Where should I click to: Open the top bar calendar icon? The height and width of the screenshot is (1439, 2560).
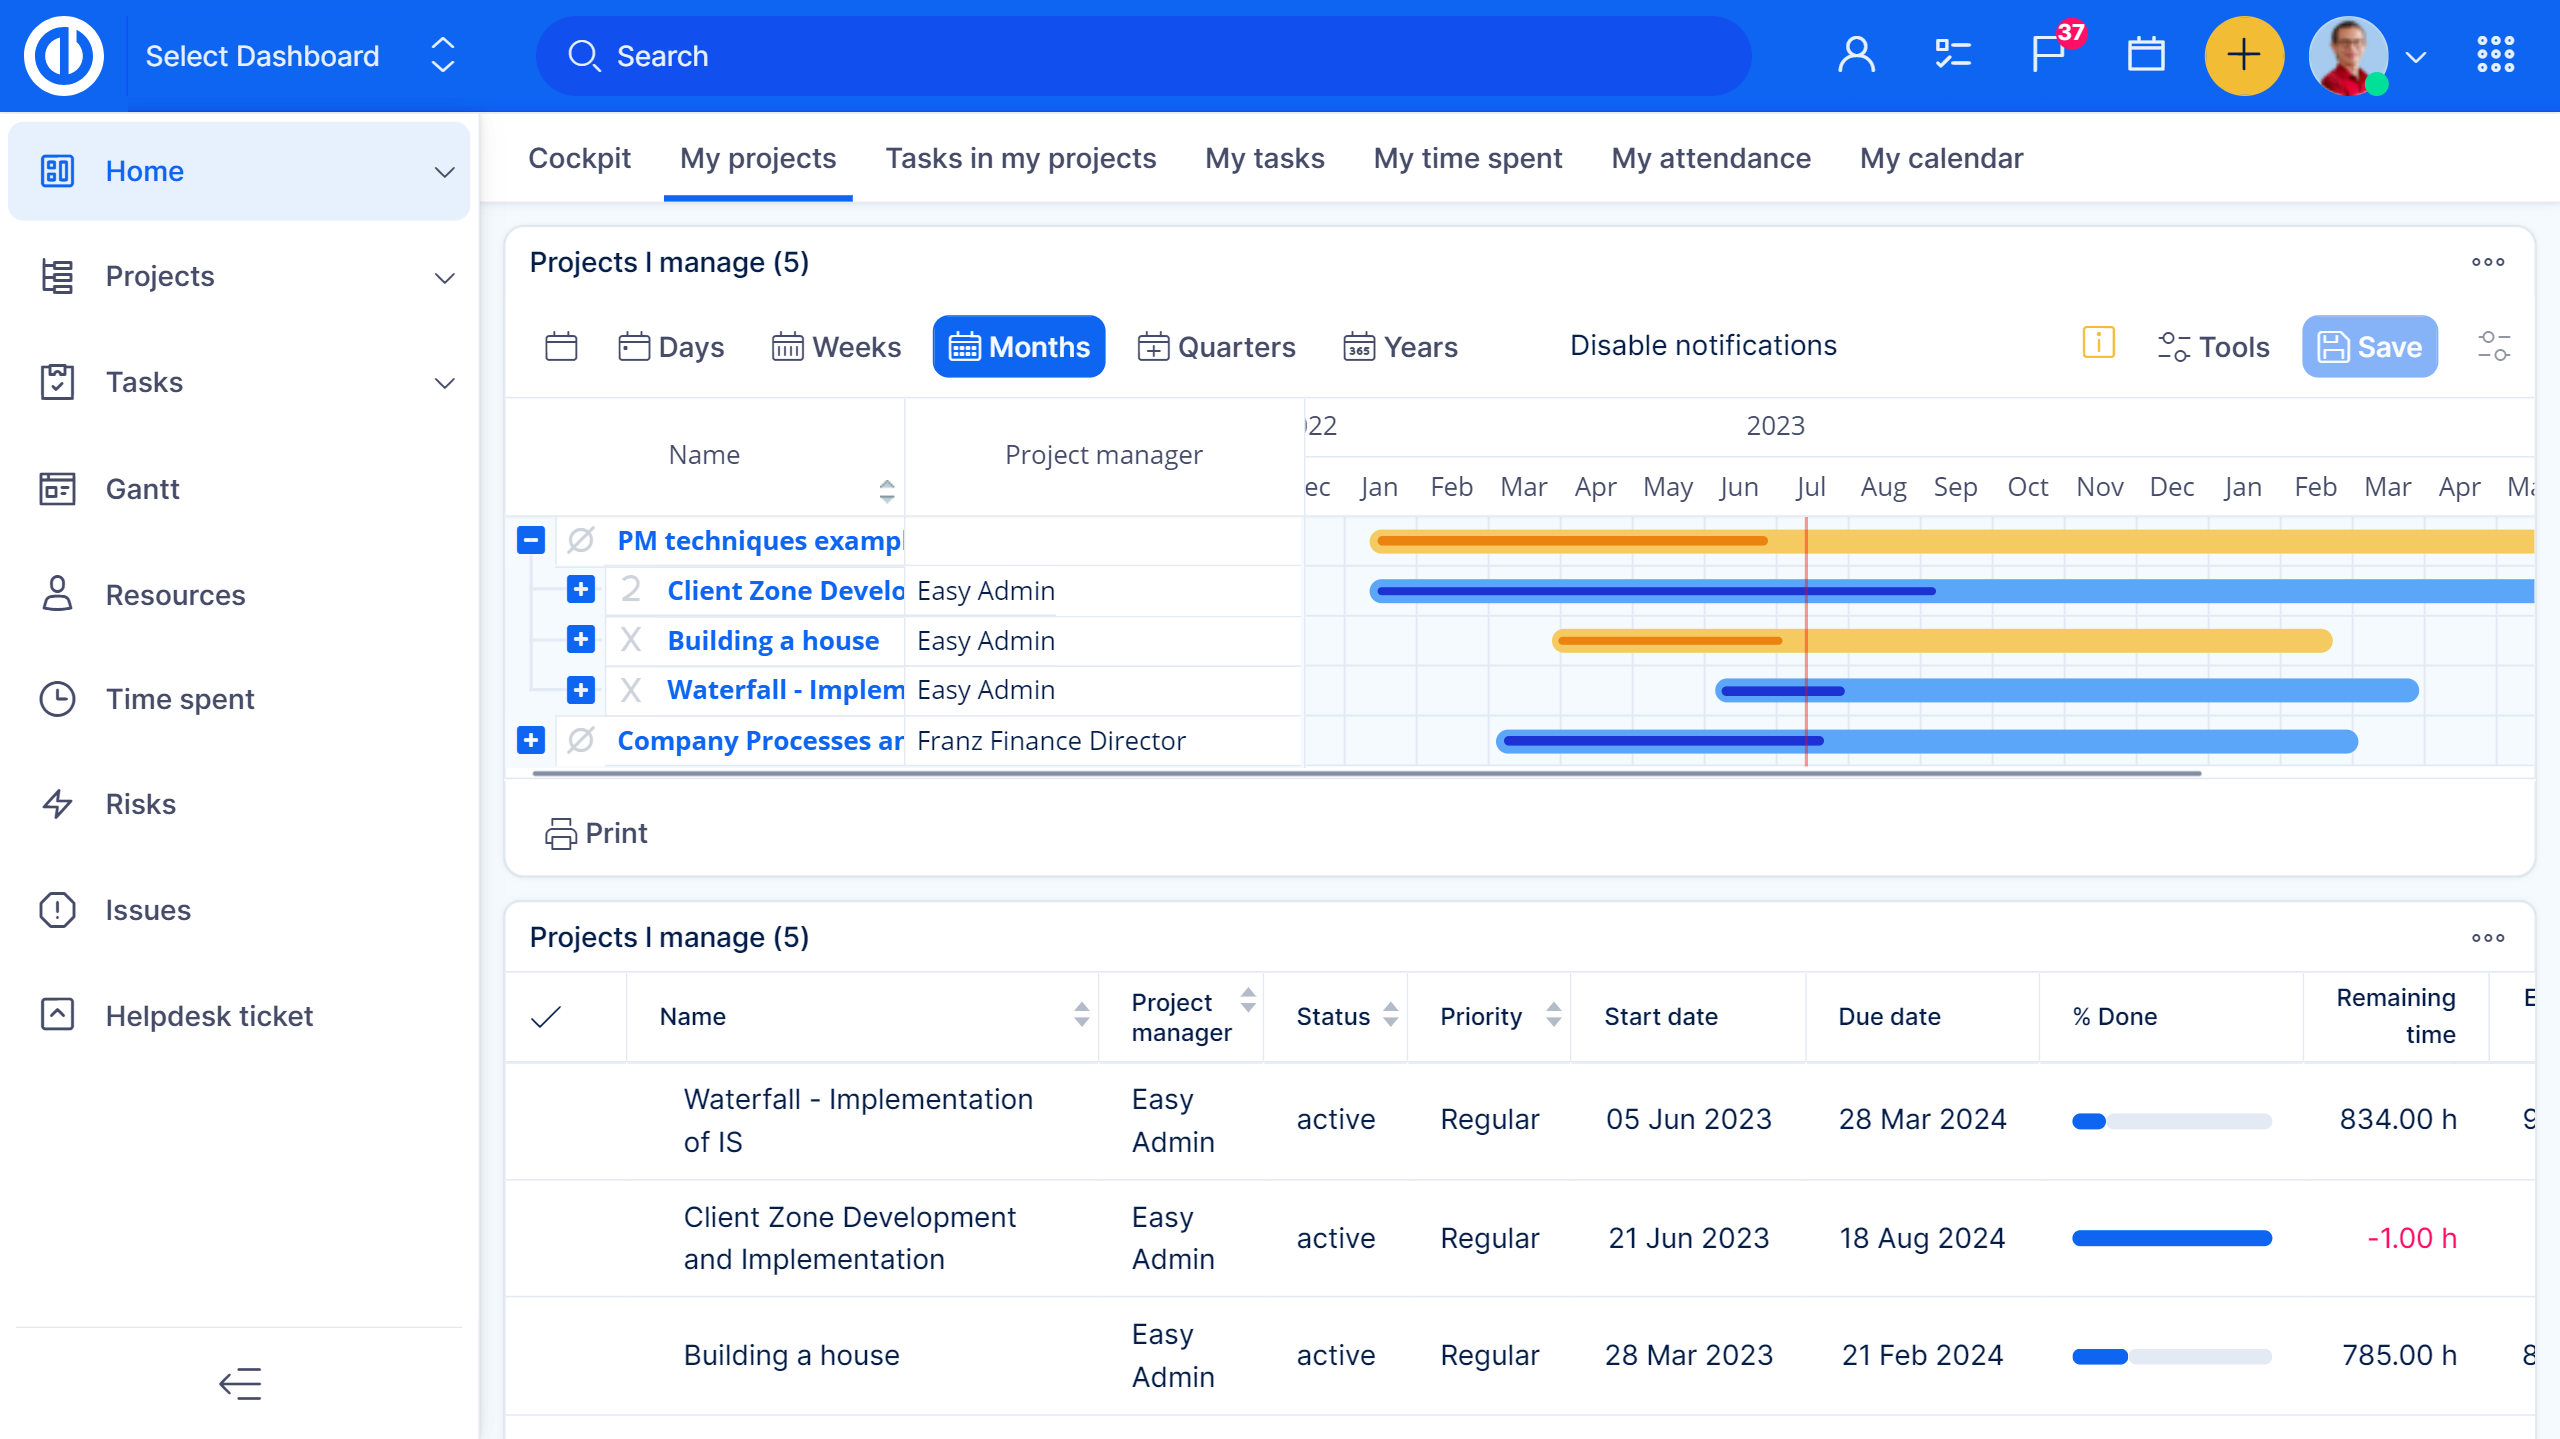coord(2145,55)
